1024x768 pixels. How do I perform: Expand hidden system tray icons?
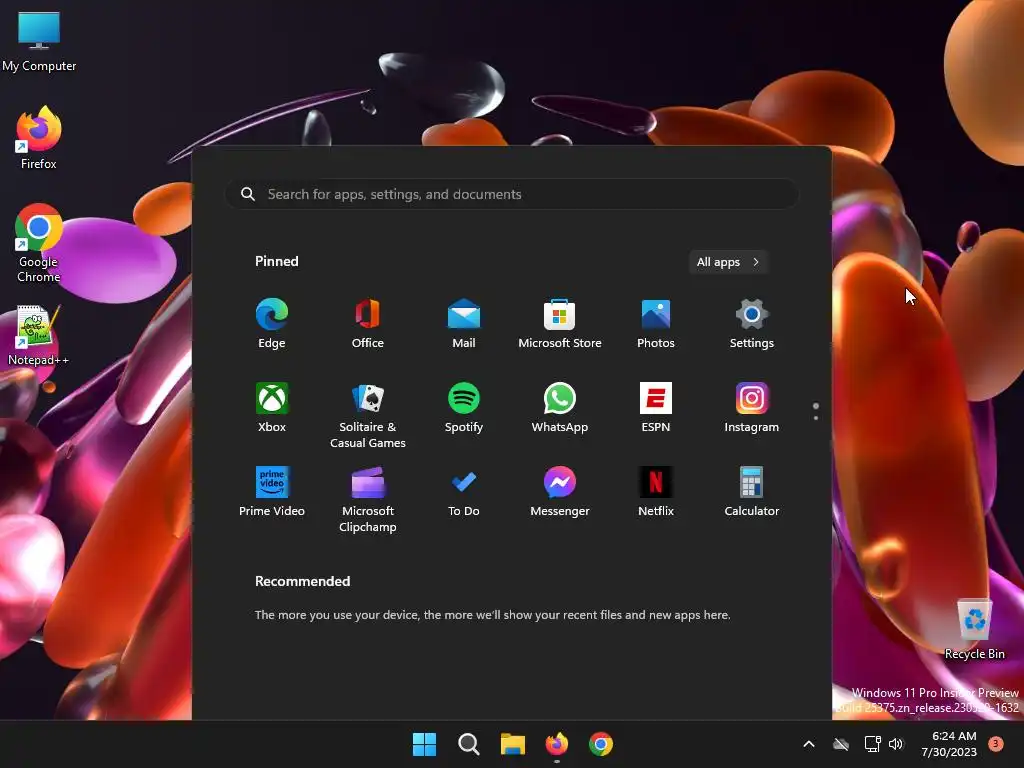click(808, 744)
